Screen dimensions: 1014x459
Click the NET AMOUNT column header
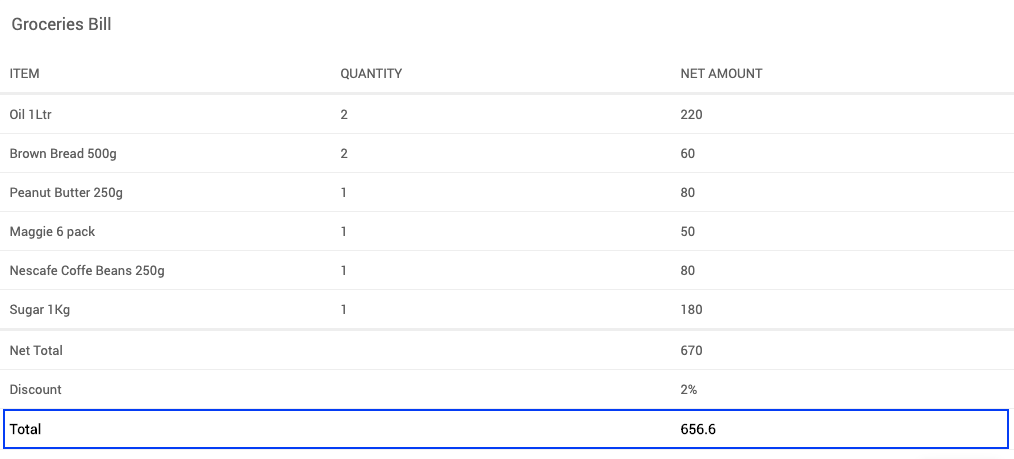point(721,74)
